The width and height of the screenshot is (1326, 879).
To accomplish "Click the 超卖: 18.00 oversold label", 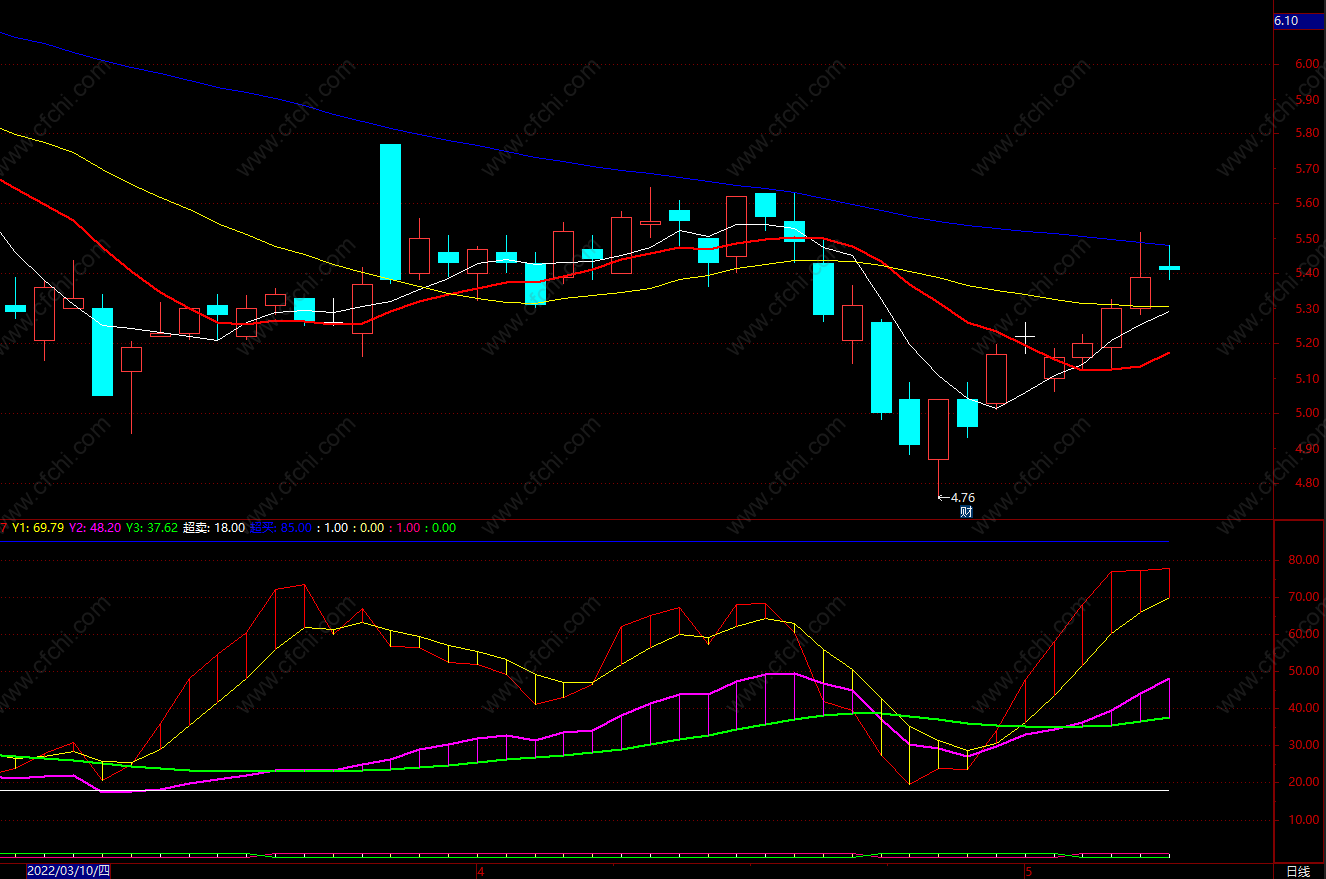I will 214,527.
